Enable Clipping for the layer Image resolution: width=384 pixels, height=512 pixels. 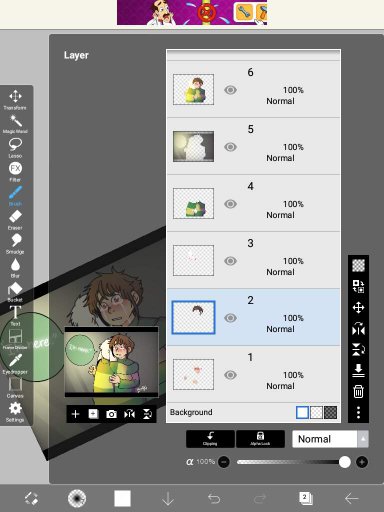210,439
